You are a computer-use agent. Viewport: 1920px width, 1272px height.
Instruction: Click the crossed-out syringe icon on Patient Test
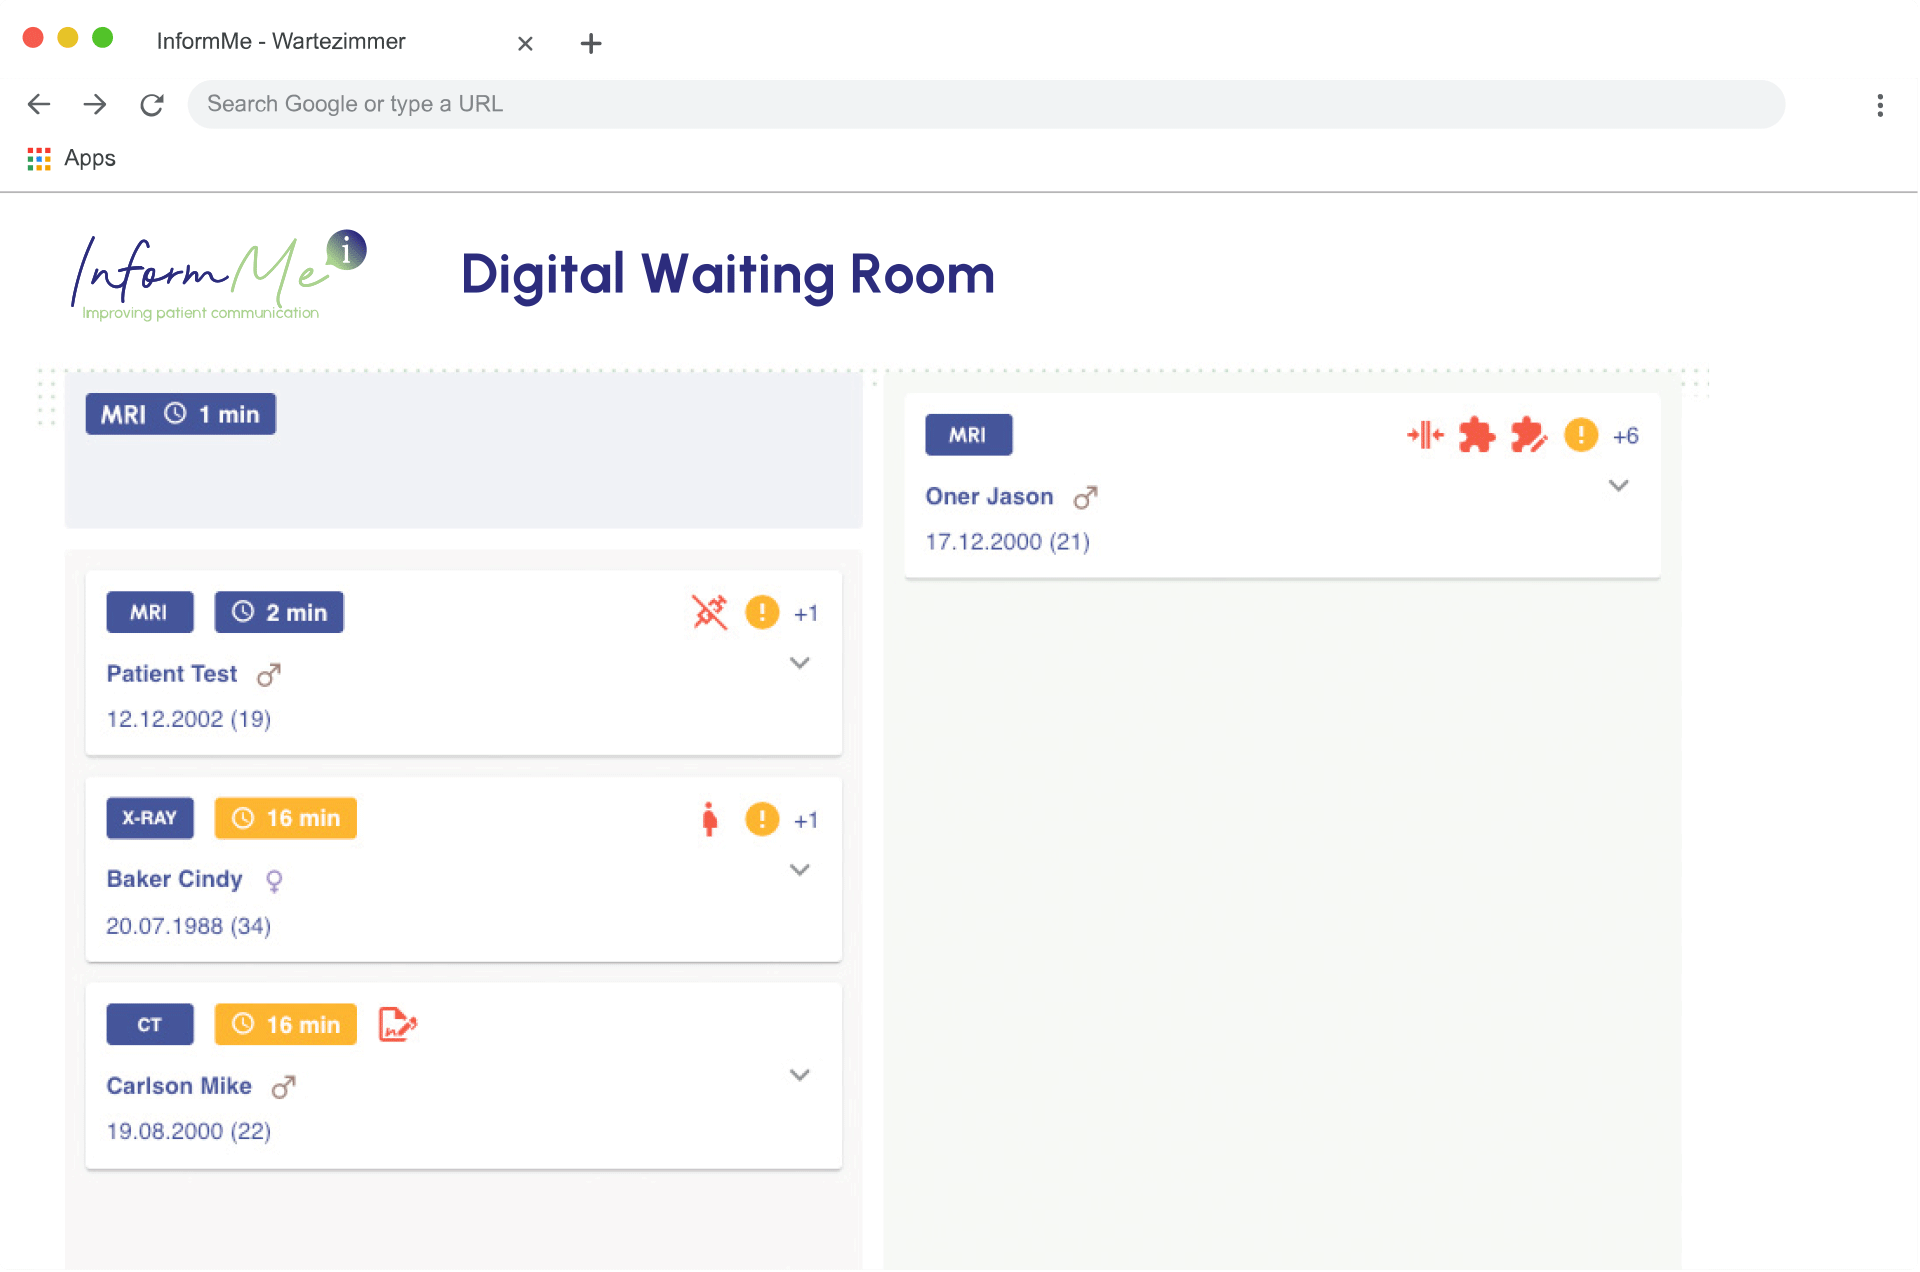[709, 612]
